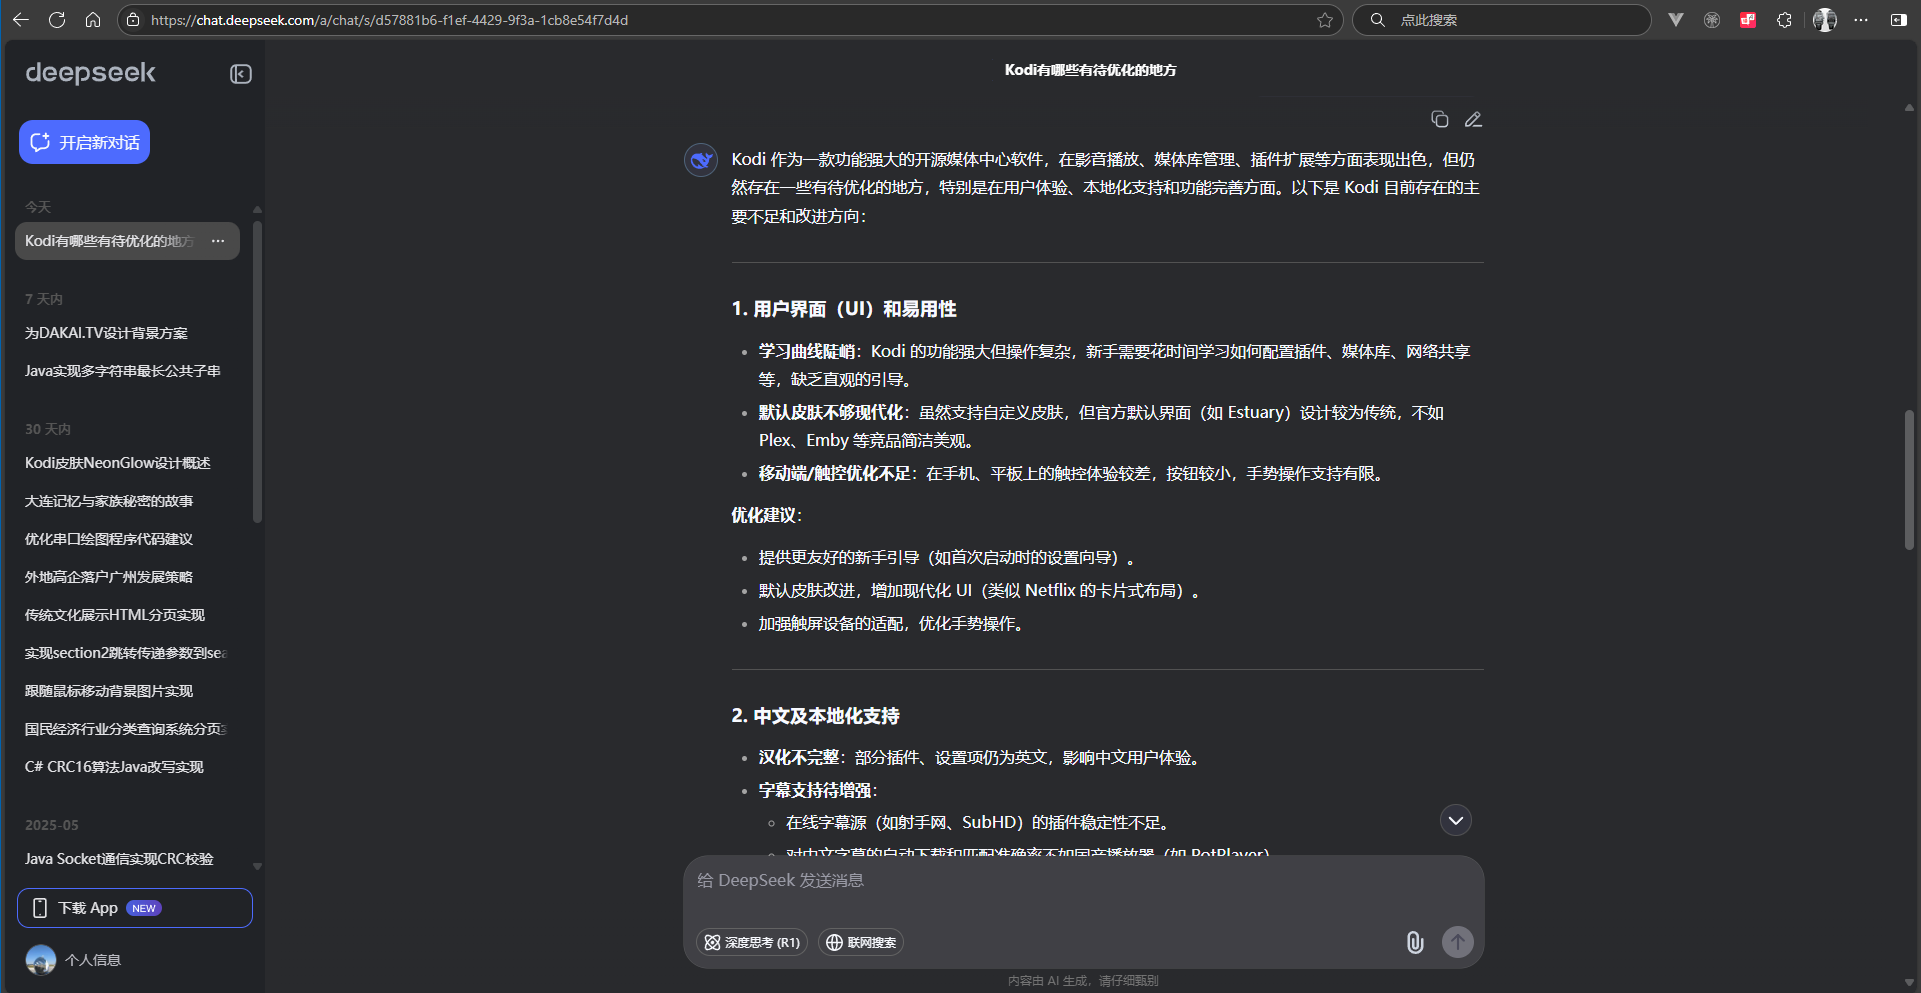
Task: Open browser three-dot settings menu
Action: 1861,20
